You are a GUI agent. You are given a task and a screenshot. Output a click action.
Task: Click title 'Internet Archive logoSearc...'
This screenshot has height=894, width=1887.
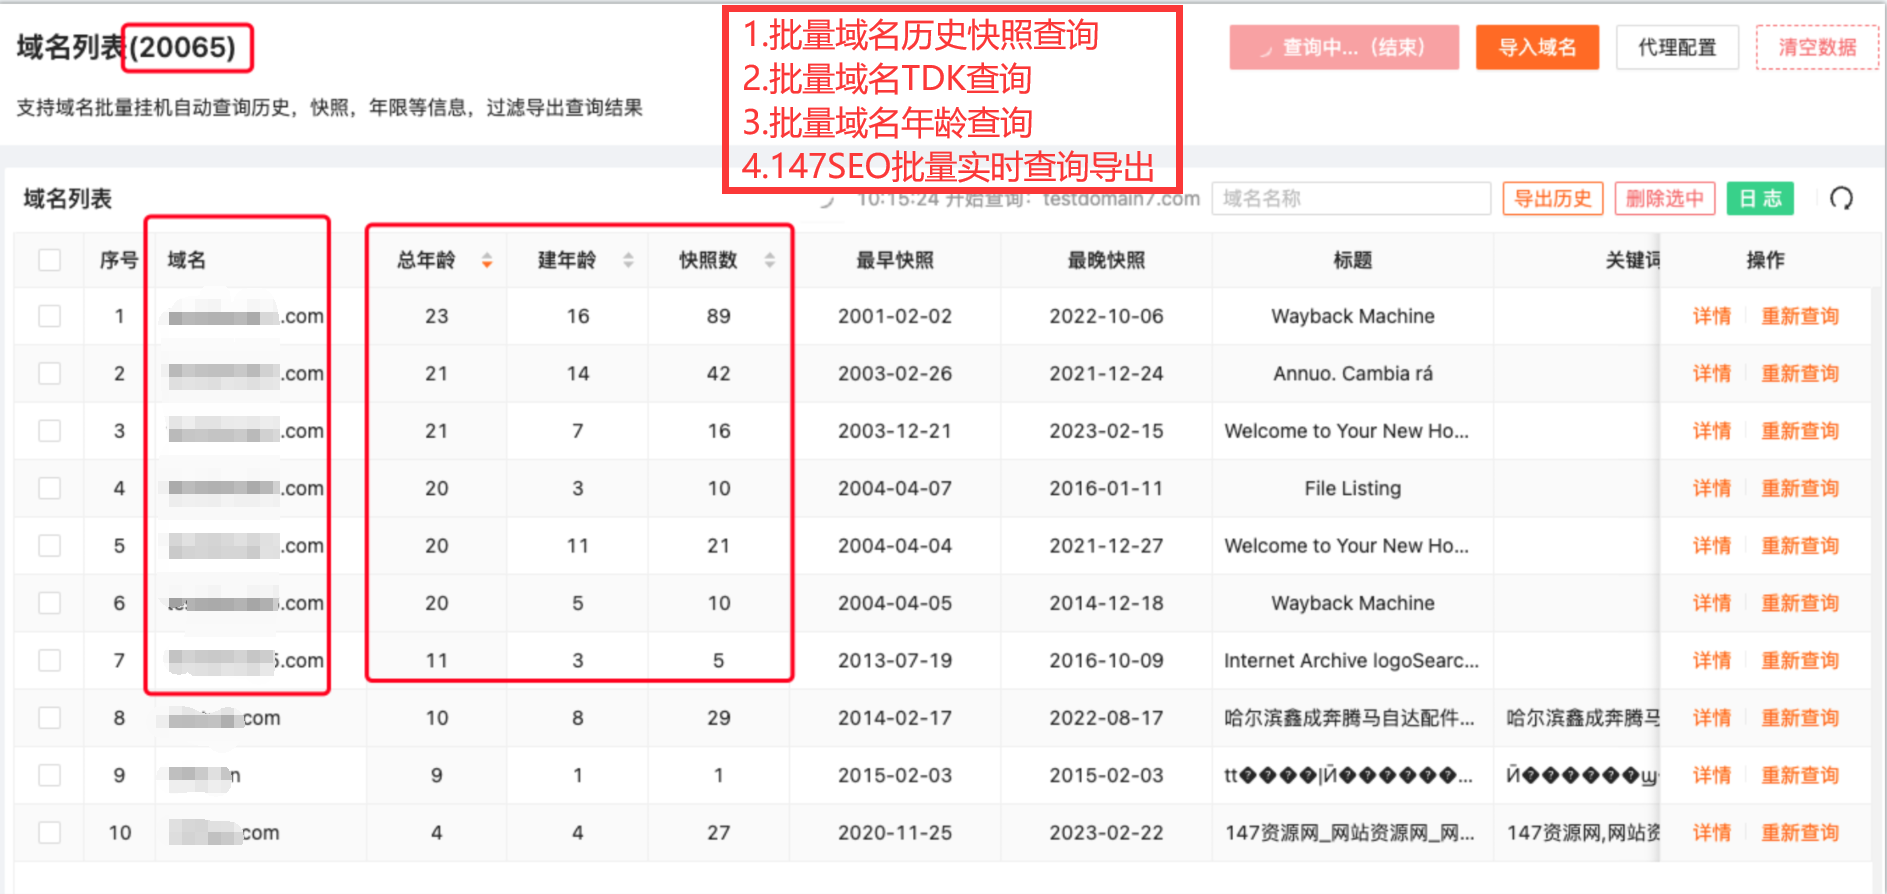point(1351,660)
